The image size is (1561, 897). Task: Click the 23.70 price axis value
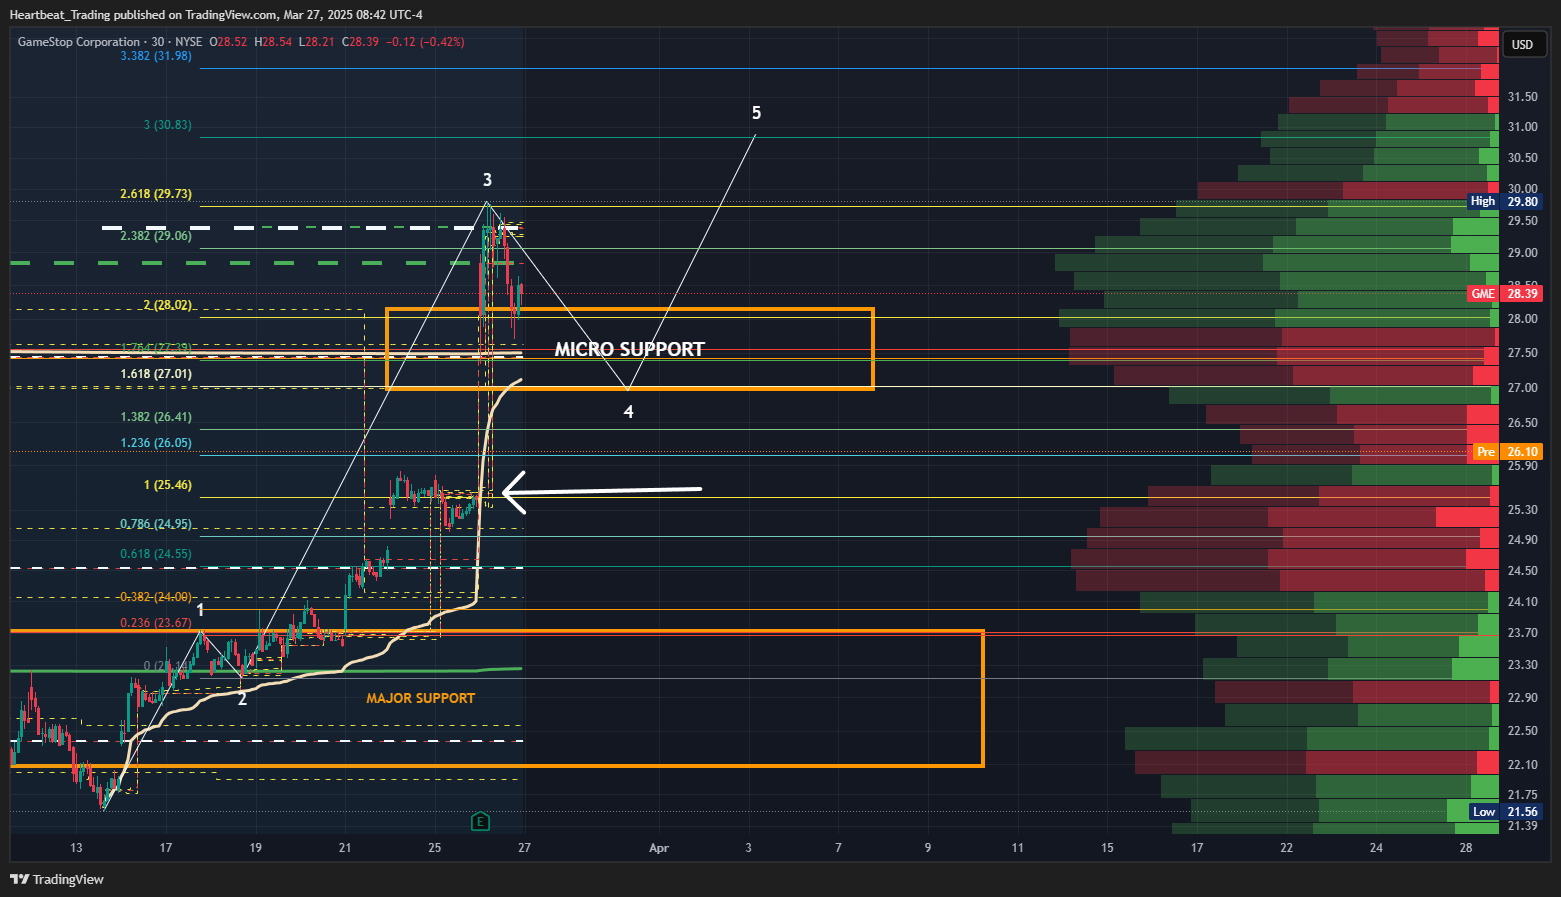tap(1523, 633)
